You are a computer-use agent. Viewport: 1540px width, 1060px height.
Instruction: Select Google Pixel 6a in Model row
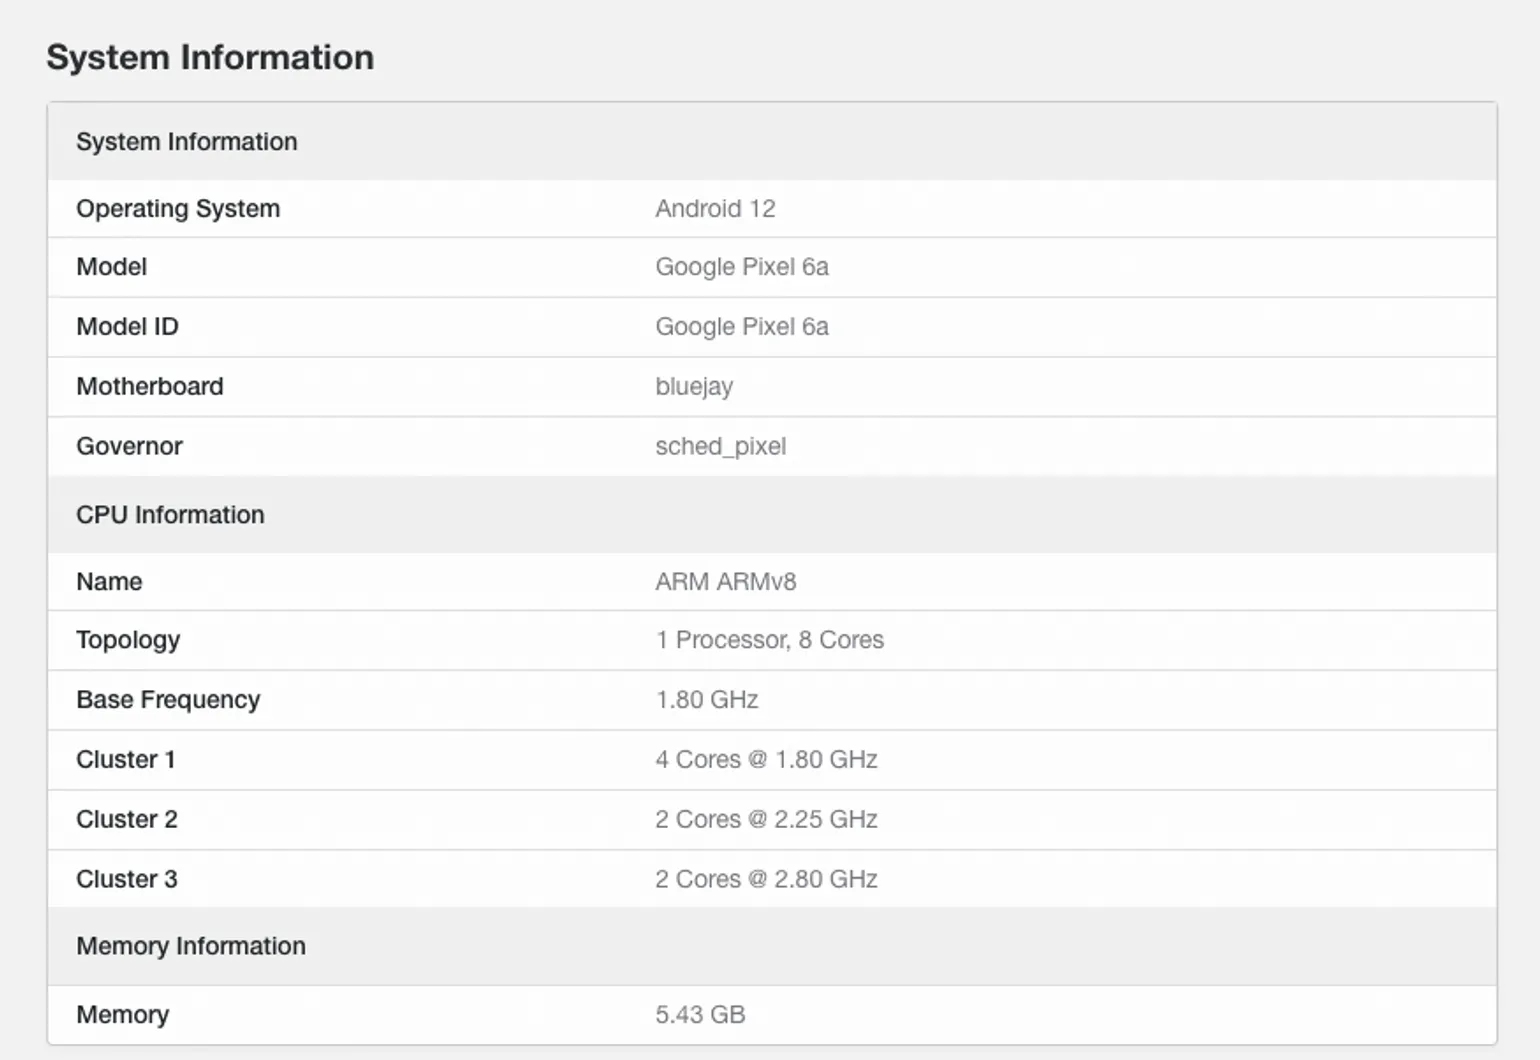(742, 267)
